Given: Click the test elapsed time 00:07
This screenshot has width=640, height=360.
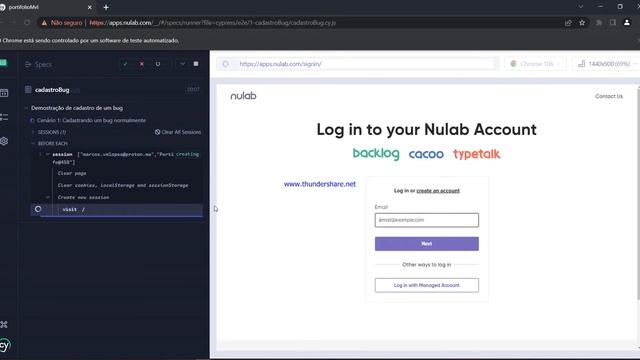Looking at the screenshot, I should pos(193,90).
